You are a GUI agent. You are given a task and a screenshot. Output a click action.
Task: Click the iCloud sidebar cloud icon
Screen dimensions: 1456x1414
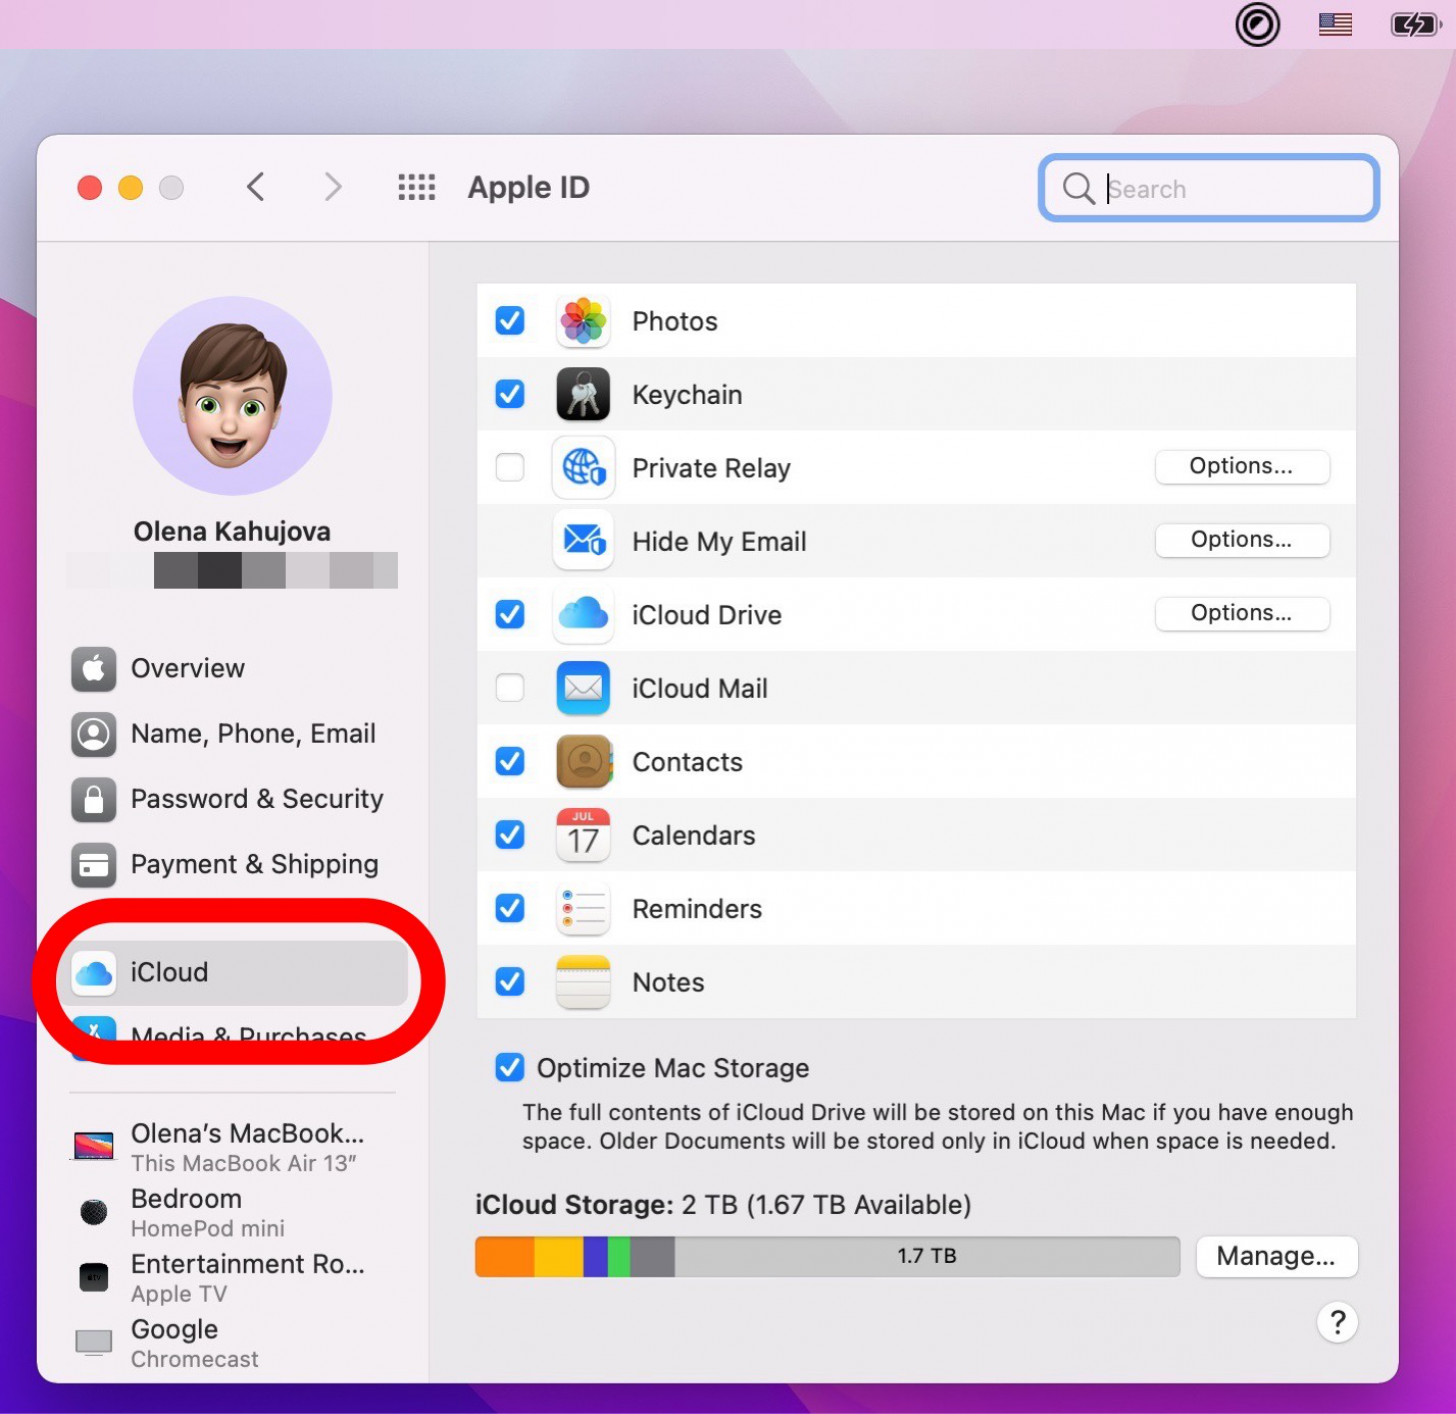click(x=94, y=972)
